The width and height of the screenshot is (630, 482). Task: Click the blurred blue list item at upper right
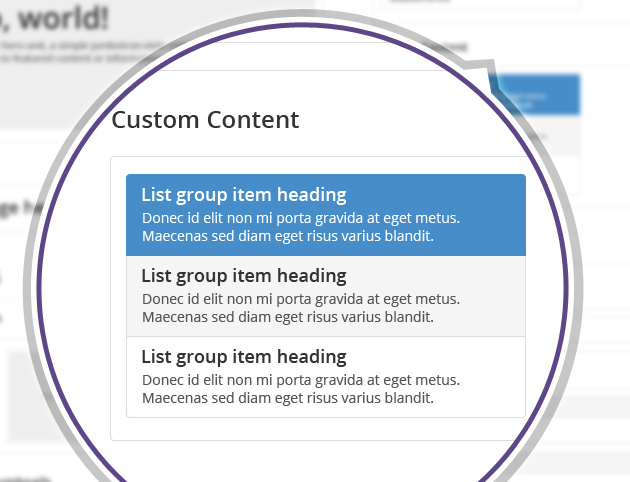[536, 95]
